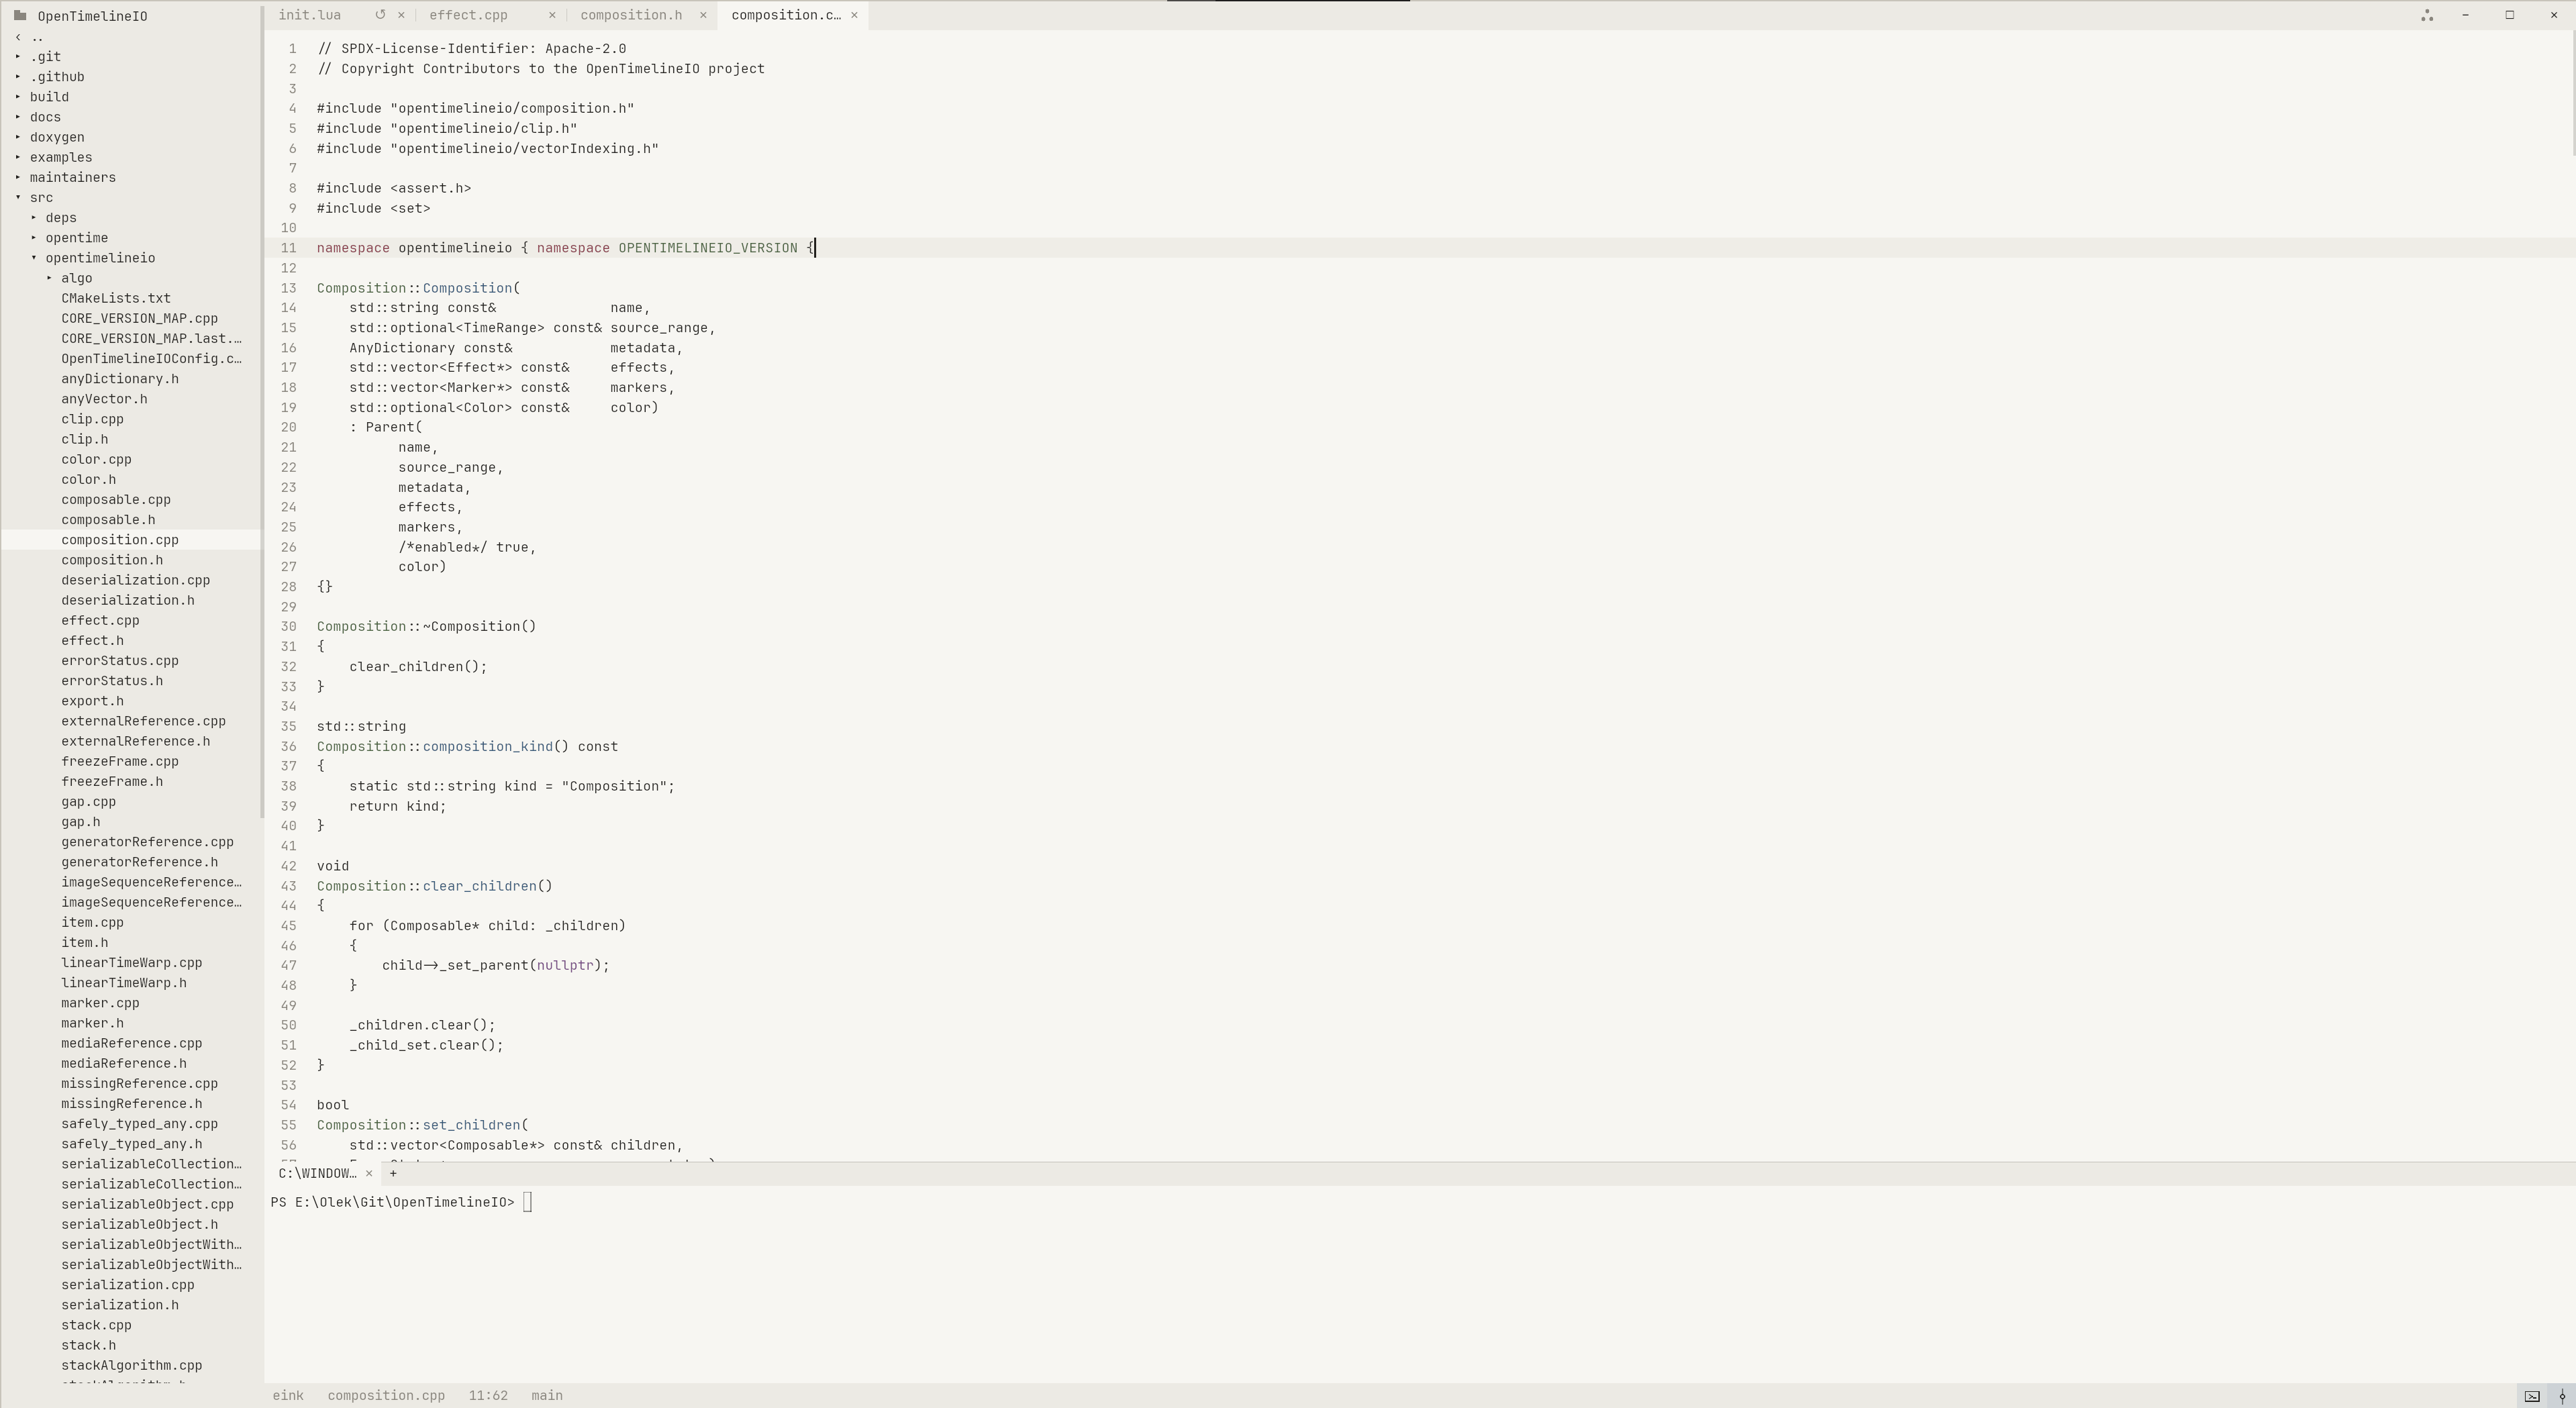Click the OpenTimelineIO project folder icon
This screenshot has height=1408, width=2576.
pos(20,16)
